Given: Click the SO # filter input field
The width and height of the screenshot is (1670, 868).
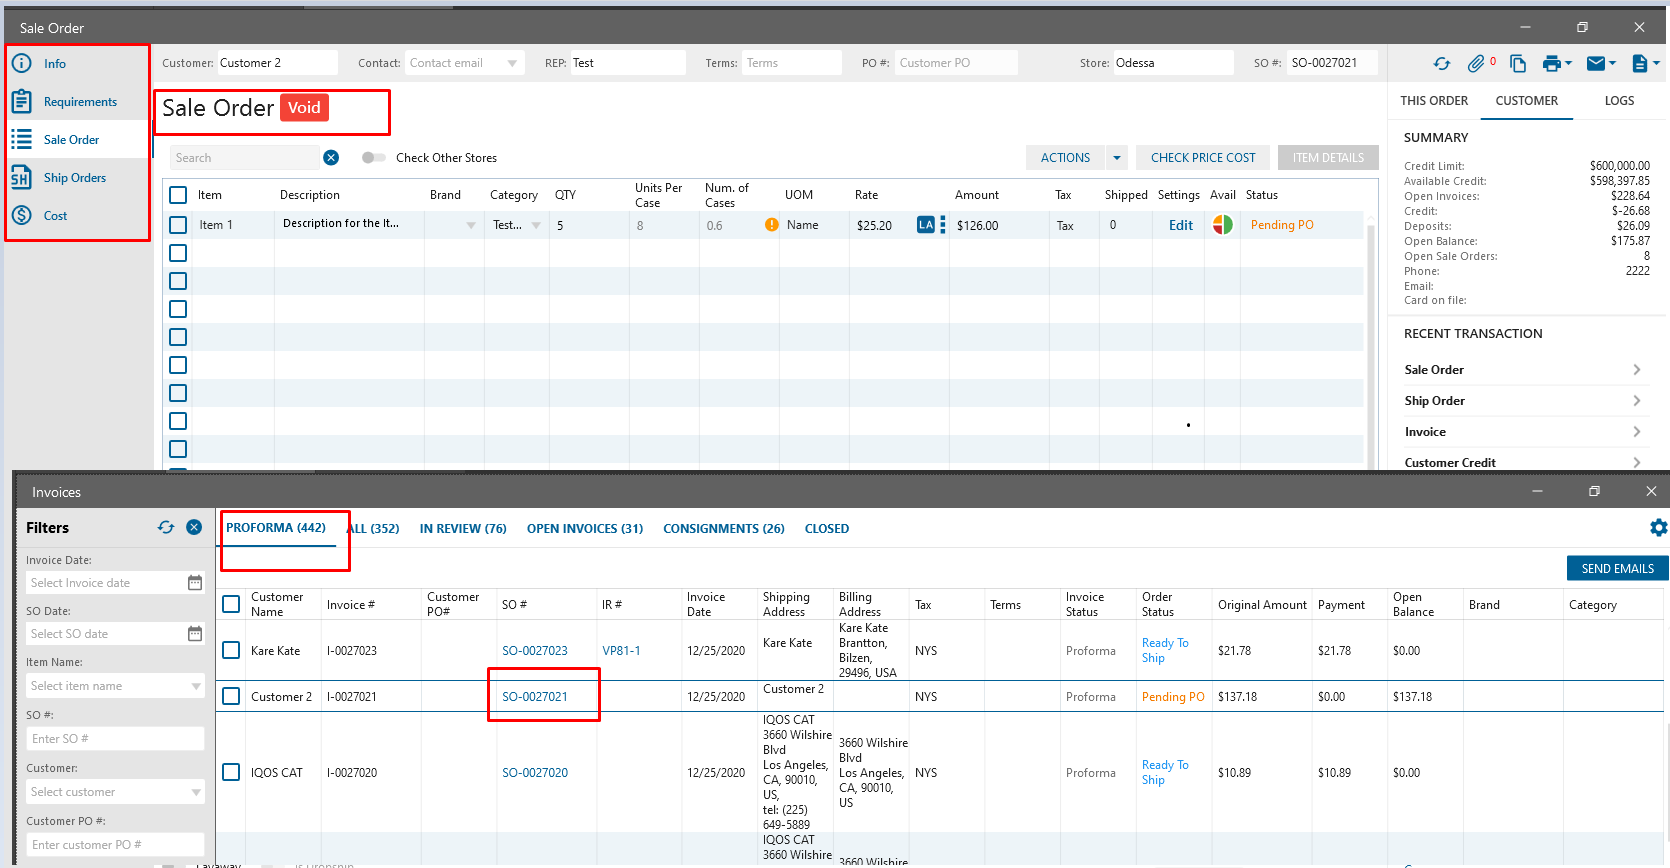Looking at the screenshot, I should (116, 738).
